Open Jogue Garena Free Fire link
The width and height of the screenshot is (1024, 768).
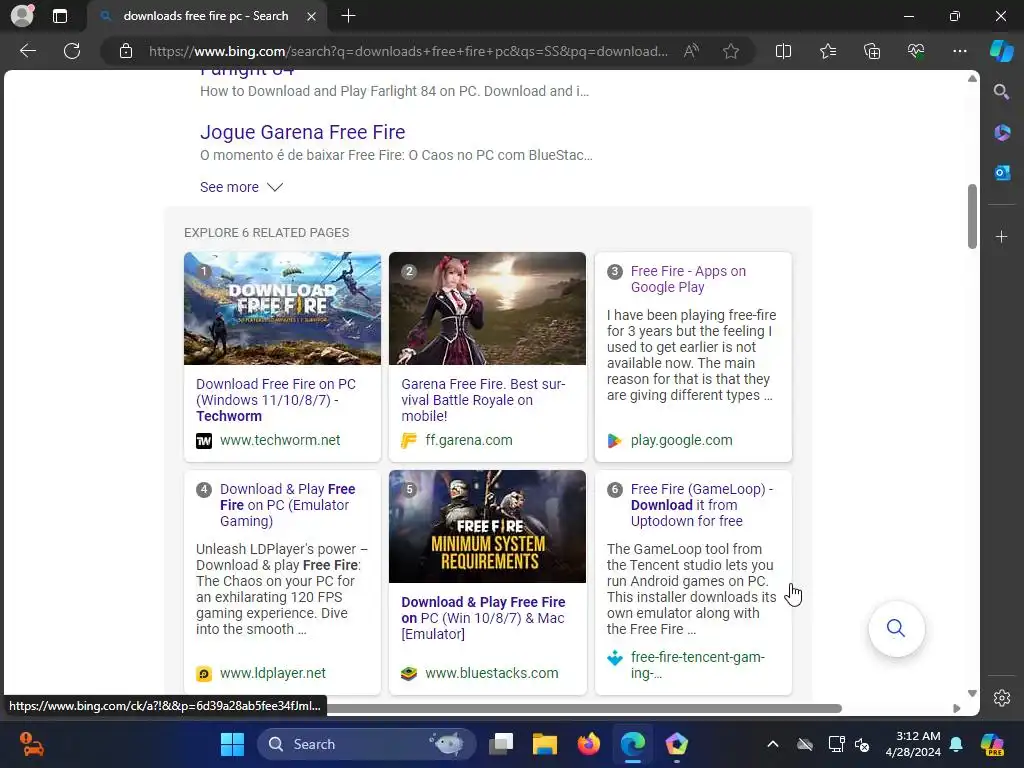pyautogui.click(x=302, y=132)
